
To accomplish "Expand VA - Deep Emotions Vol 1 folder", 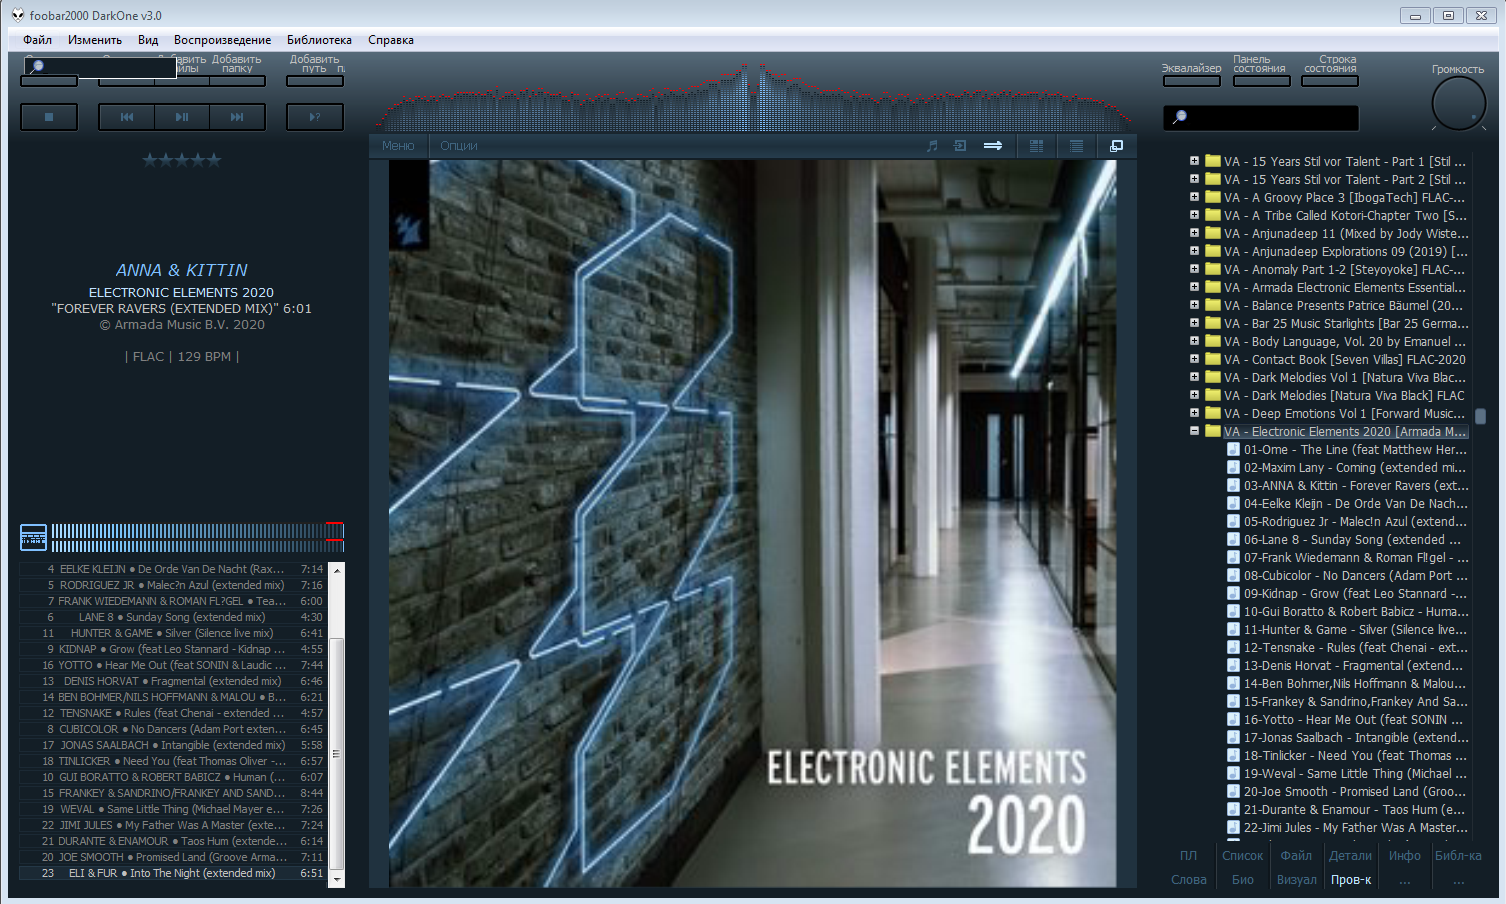I will [1194, 413].
